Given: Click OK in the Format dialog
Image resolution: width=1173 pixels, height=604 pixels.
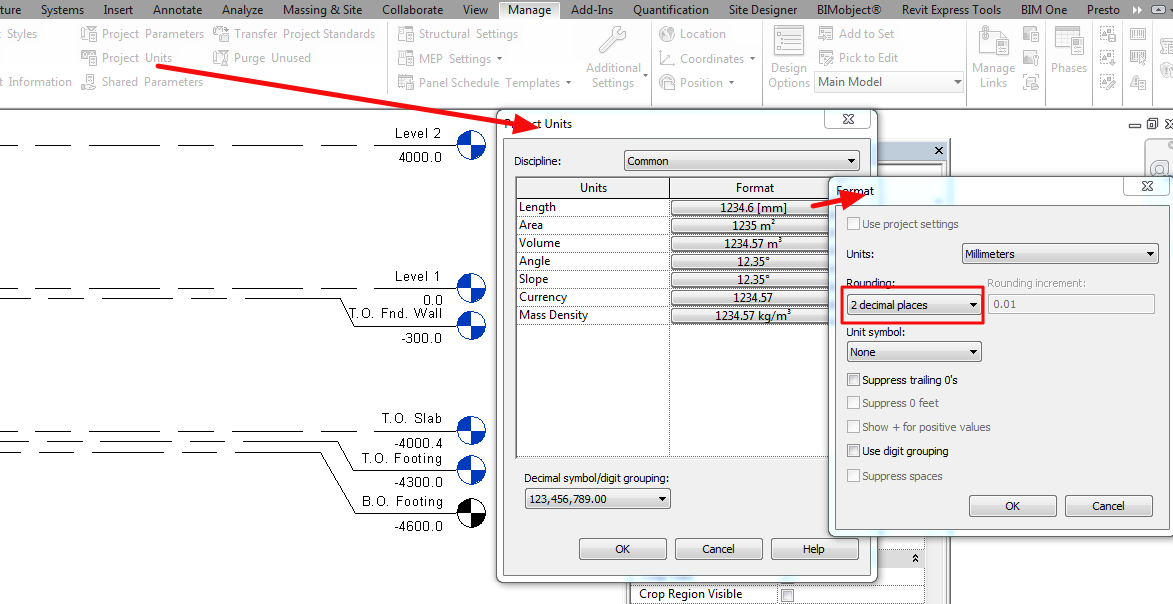Looking at the screenshot, I should (x=1012, y=506).
